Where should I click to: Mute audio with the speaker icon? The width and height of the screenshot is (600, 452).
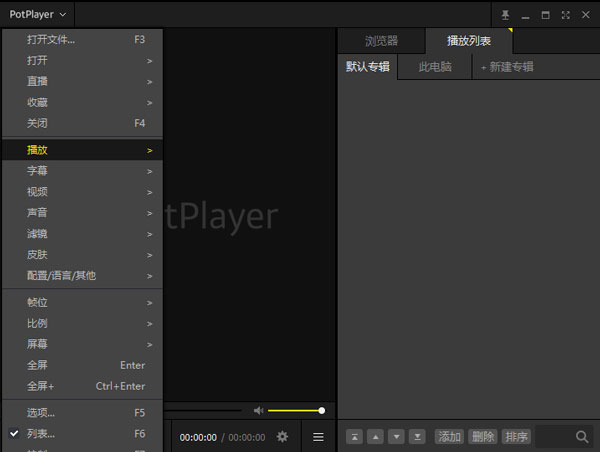[x=259, y=411]
